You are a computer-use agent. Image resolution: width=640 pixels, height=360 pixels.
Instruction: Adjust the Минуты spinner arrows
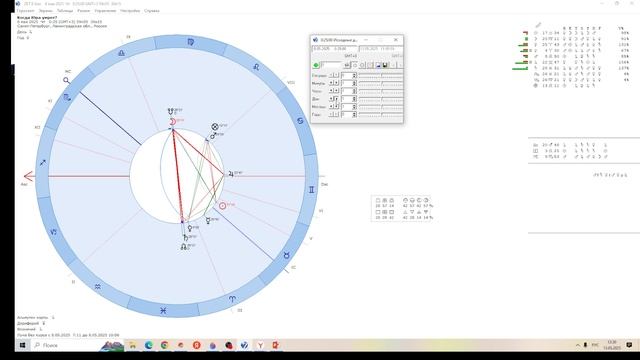tap(354, 83)
